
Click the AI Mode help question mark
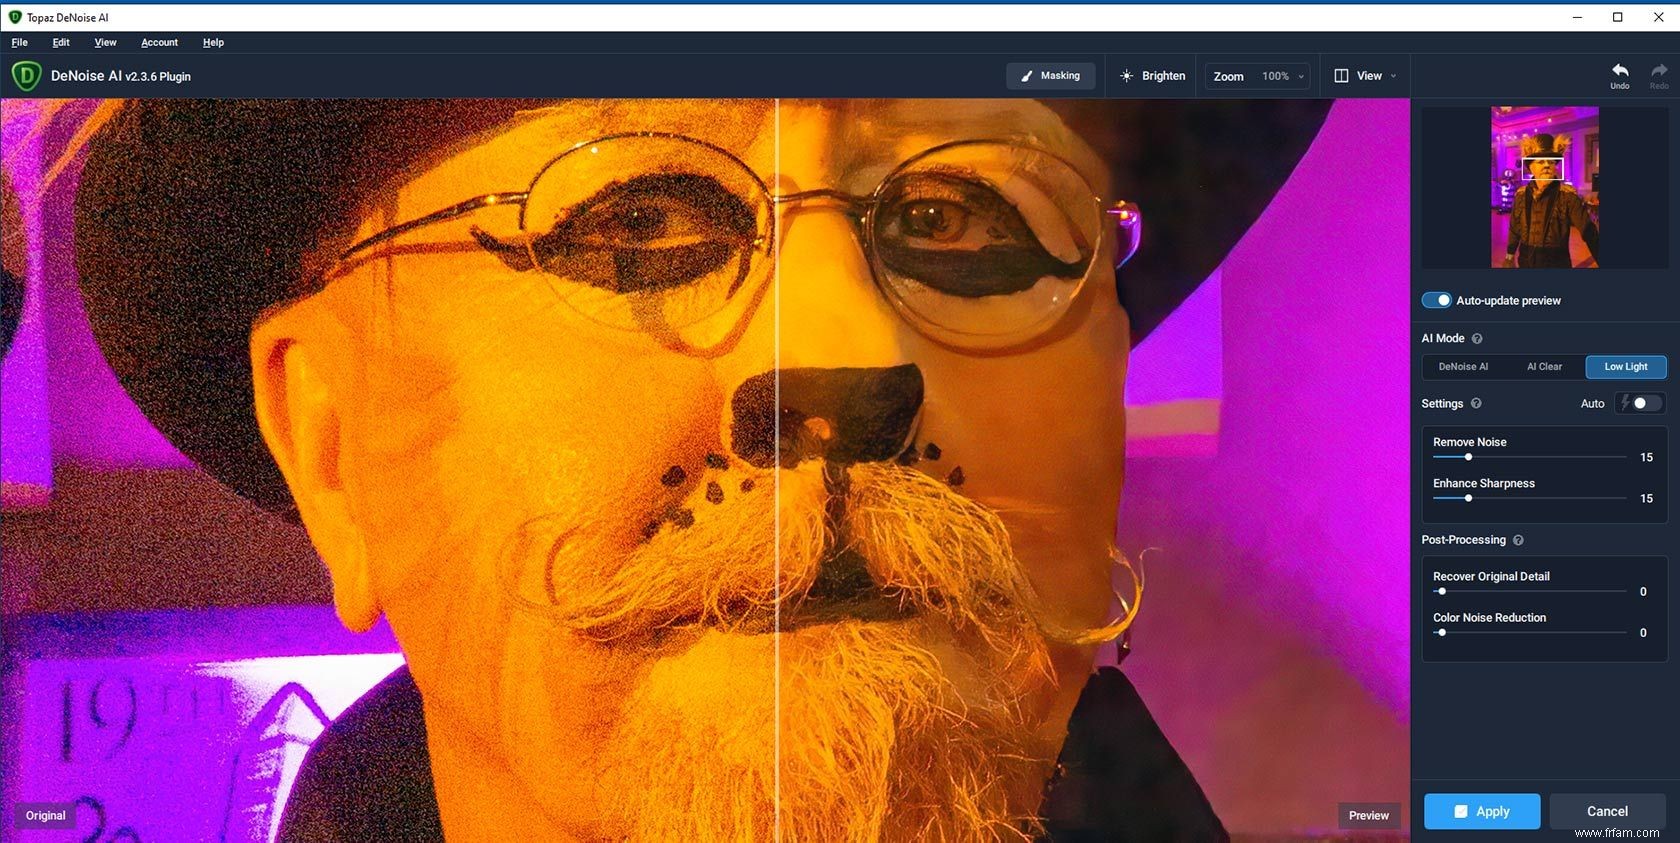tap(1477, 339)
